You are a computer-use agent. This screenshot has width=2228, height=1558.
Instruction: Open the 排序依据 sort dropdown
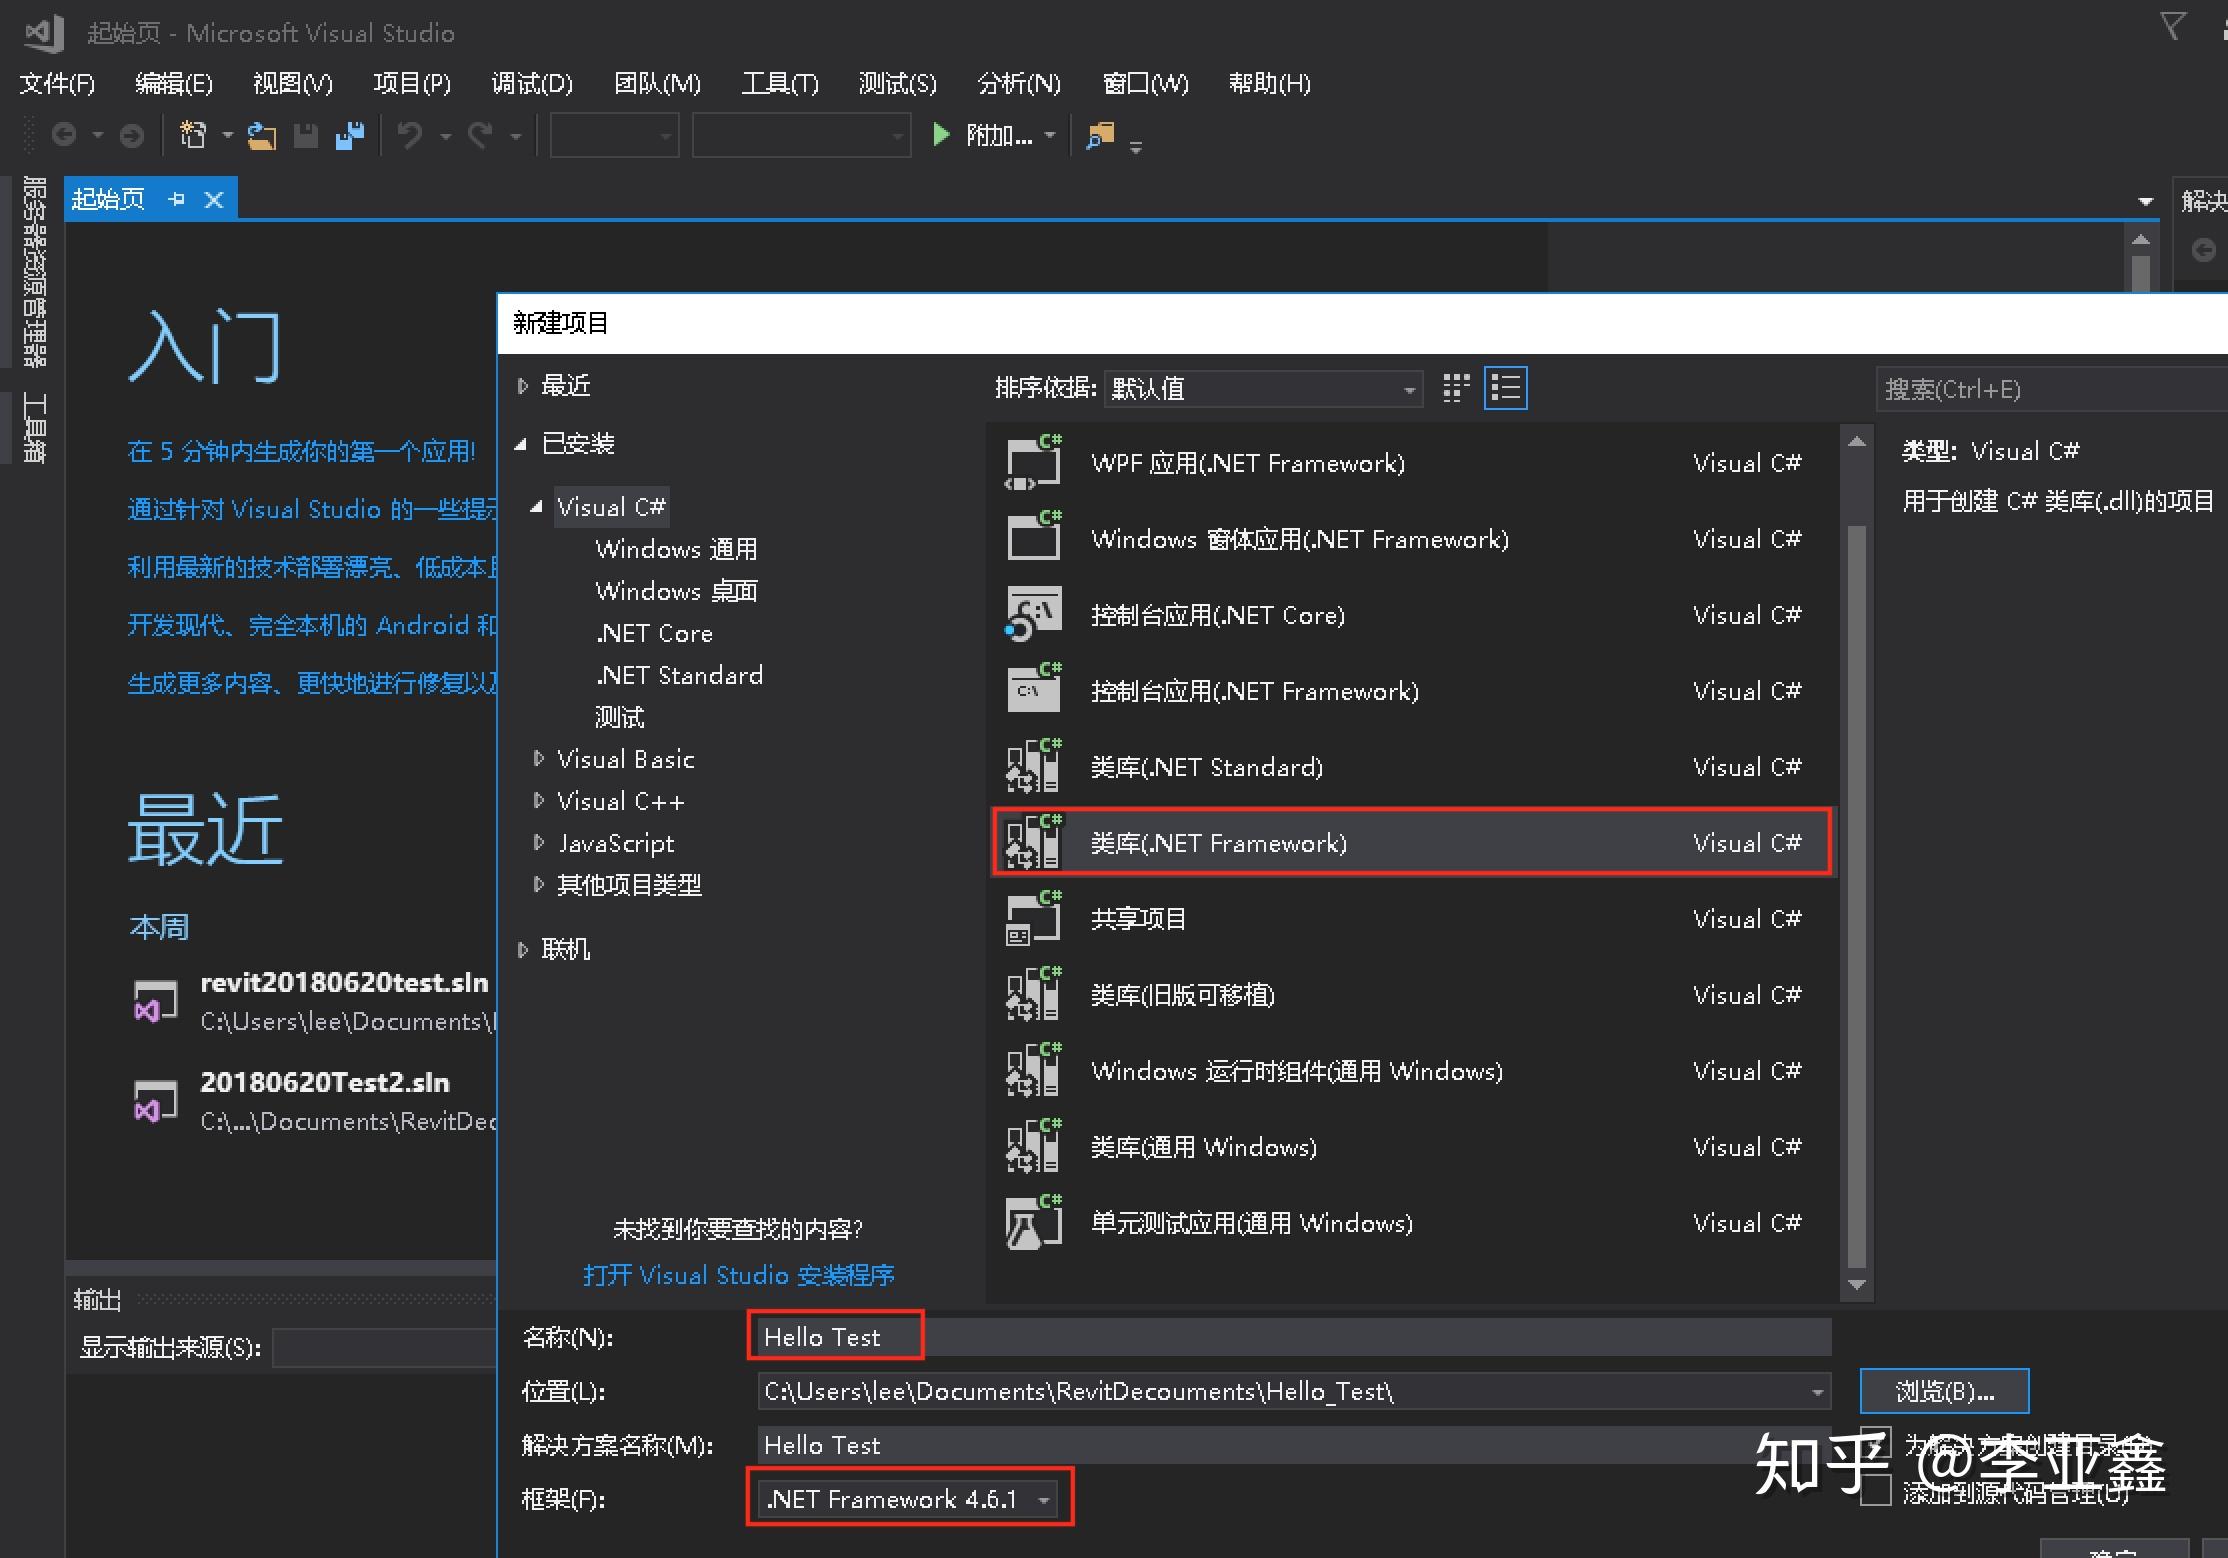(1263, 388)
